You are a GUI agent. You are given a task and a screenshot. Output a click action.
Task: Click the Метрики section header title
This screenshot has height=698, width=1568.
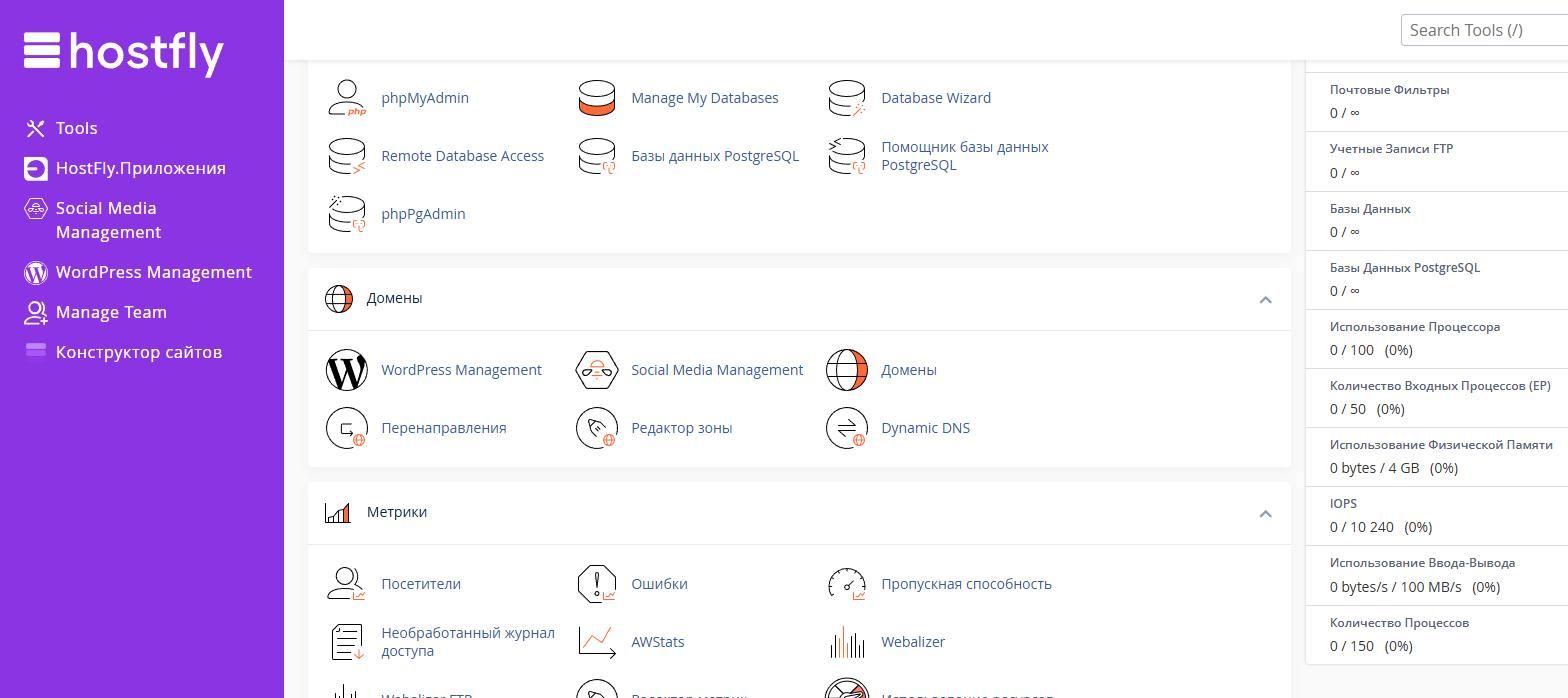pos(396,512)
